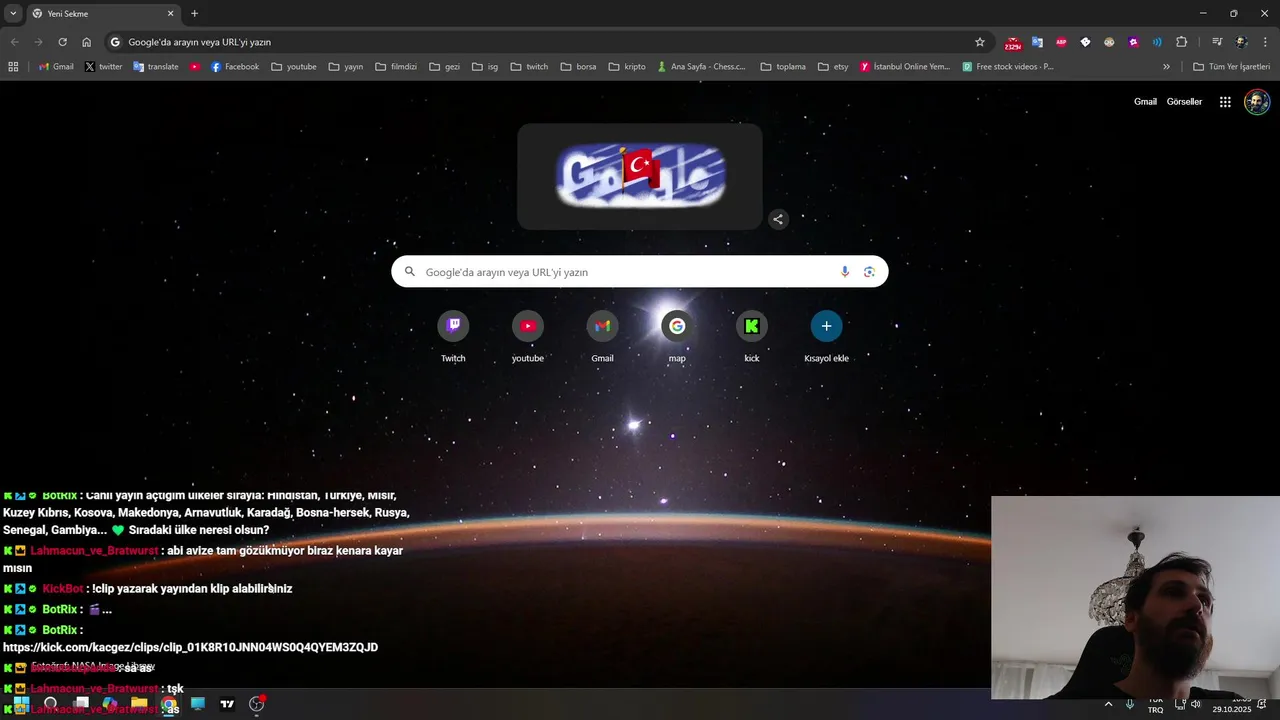1280x720 pixels.
Task: Open the Ana Sayfa - Chess.com bookmark
Action: [x=701, y=67]
